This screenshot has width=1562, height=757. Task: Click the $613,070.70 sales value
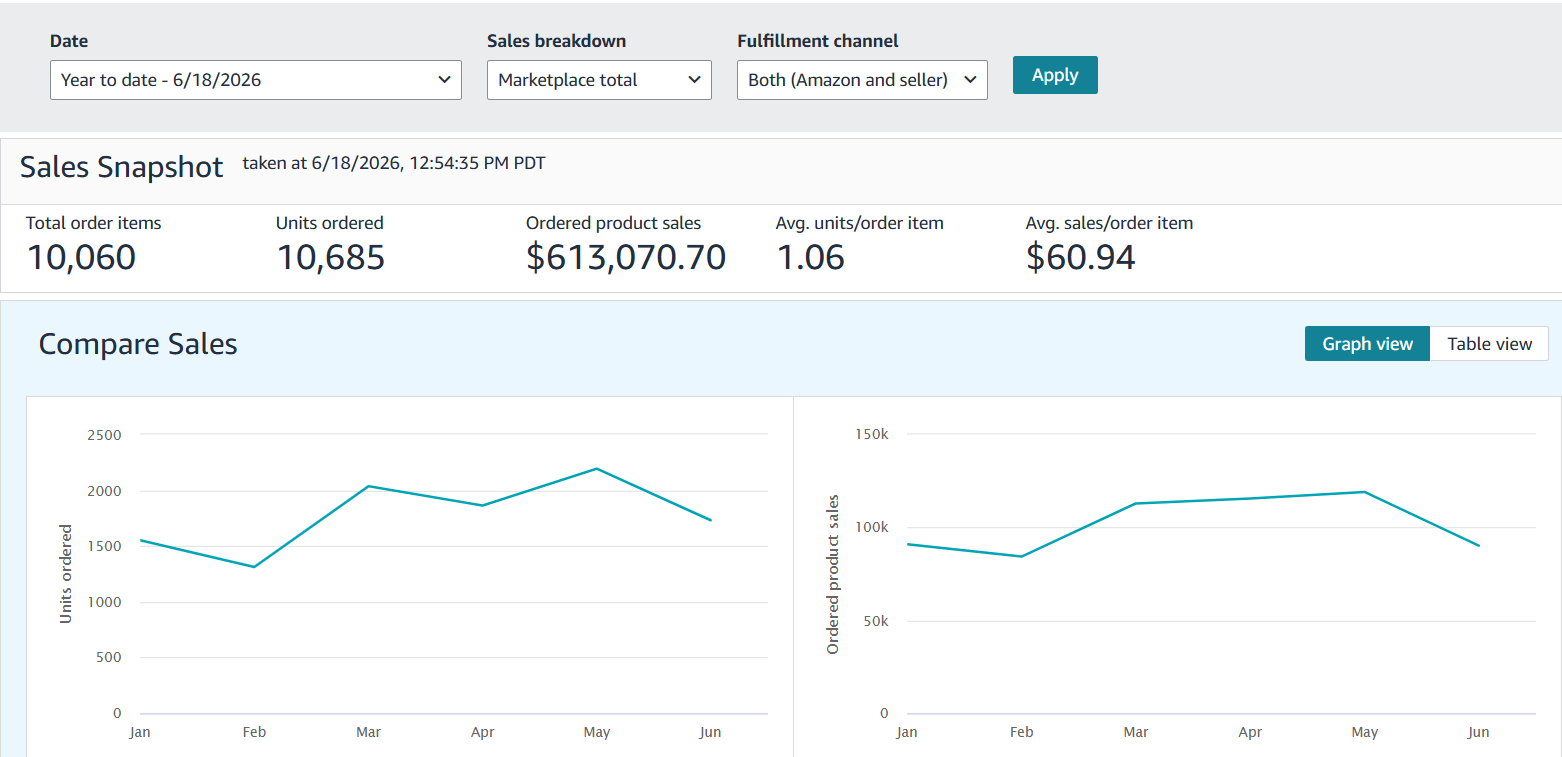626,257
